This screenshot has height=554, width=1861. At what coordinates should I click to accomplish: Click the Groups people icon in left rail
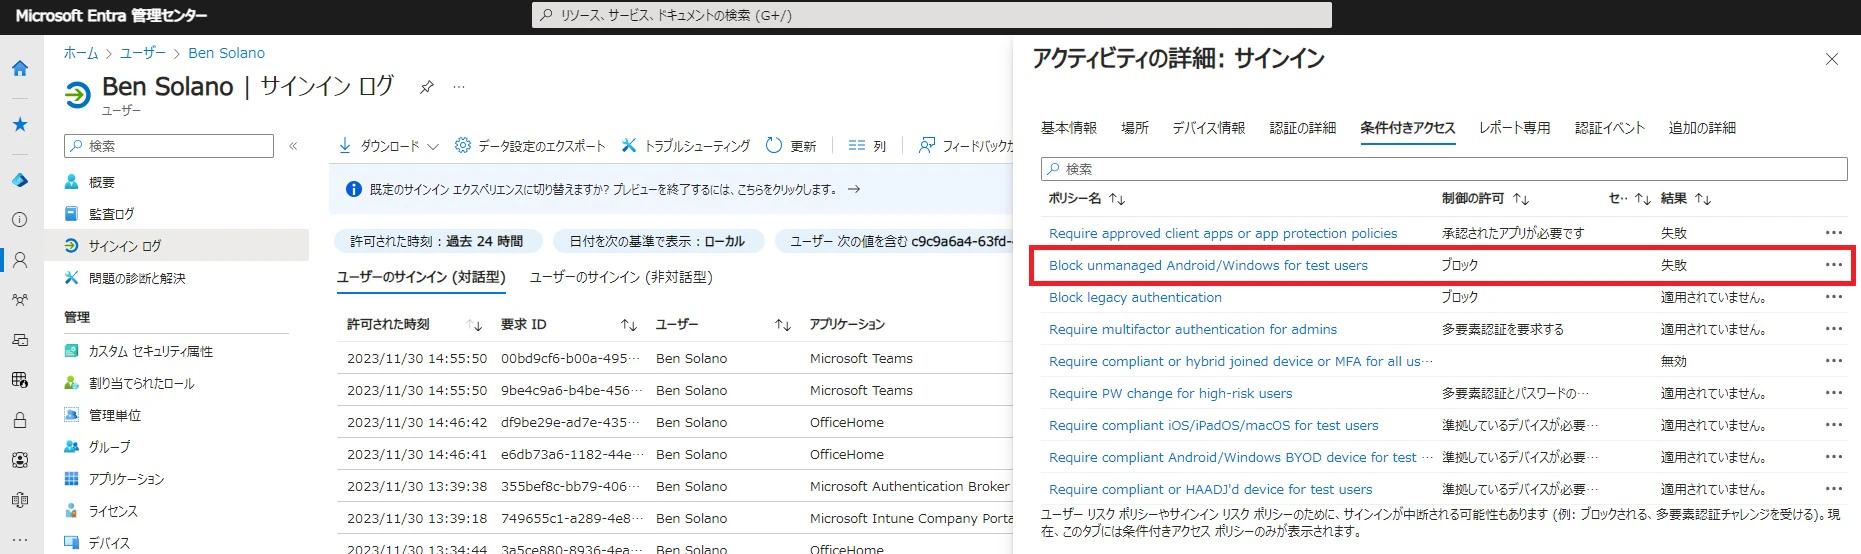pos(20,299)
